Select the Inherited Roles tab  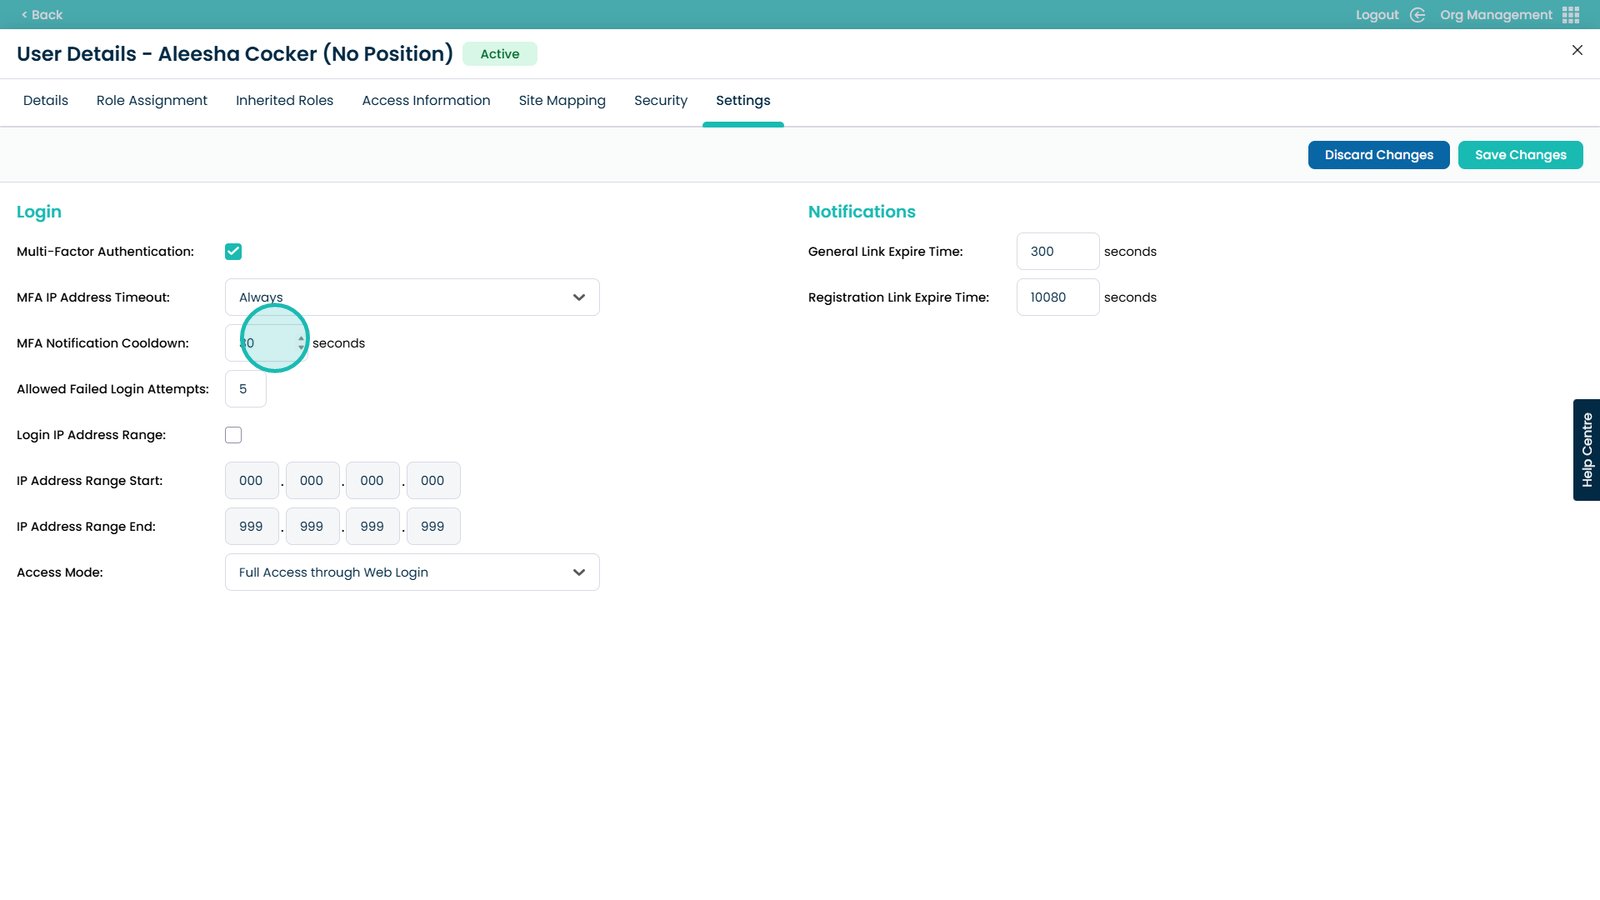[284, 101]
